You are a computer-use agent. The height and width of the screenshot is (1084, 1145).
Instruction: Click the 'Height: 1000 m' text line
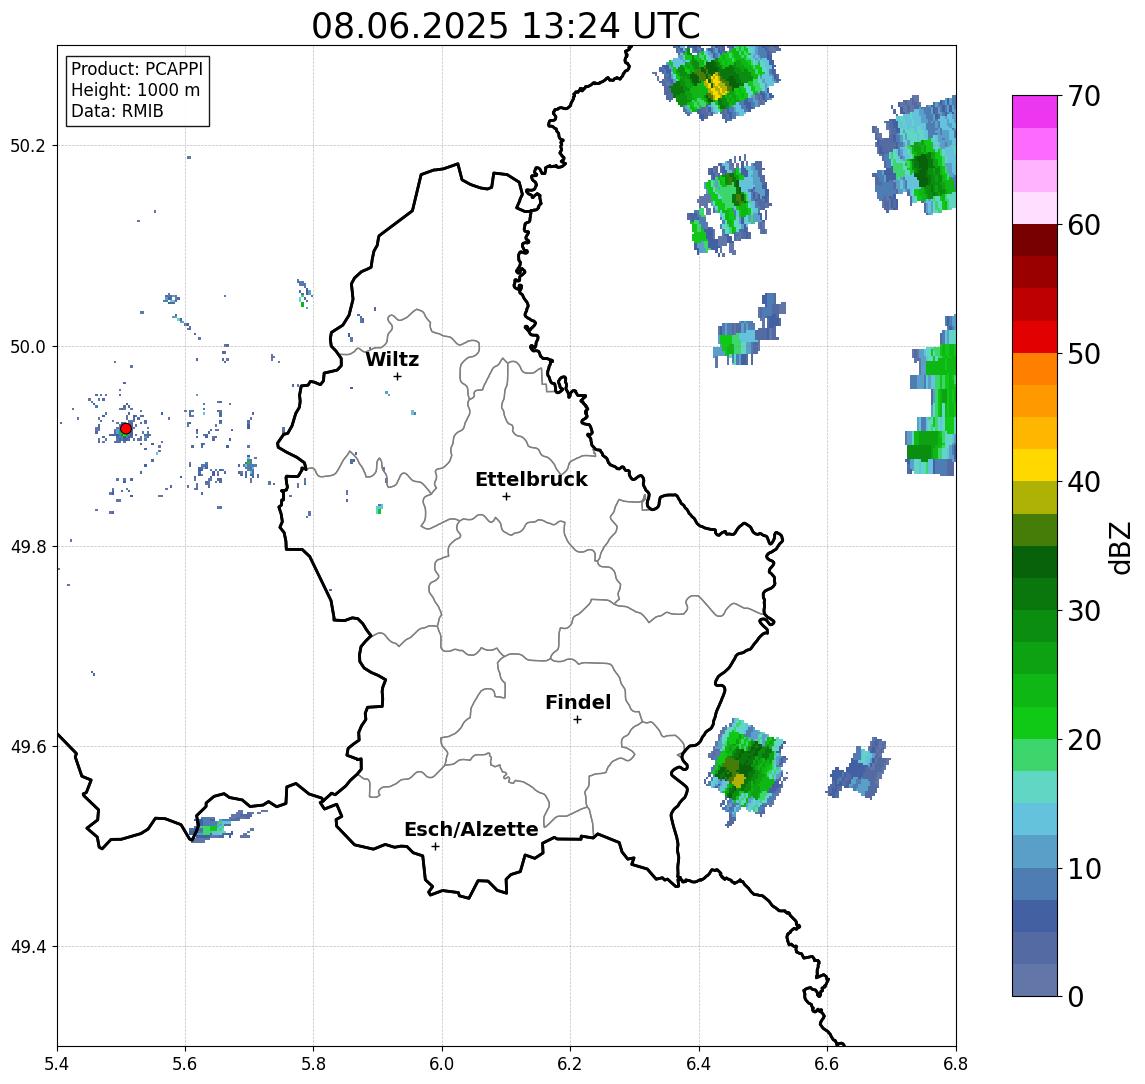[135, 90]
